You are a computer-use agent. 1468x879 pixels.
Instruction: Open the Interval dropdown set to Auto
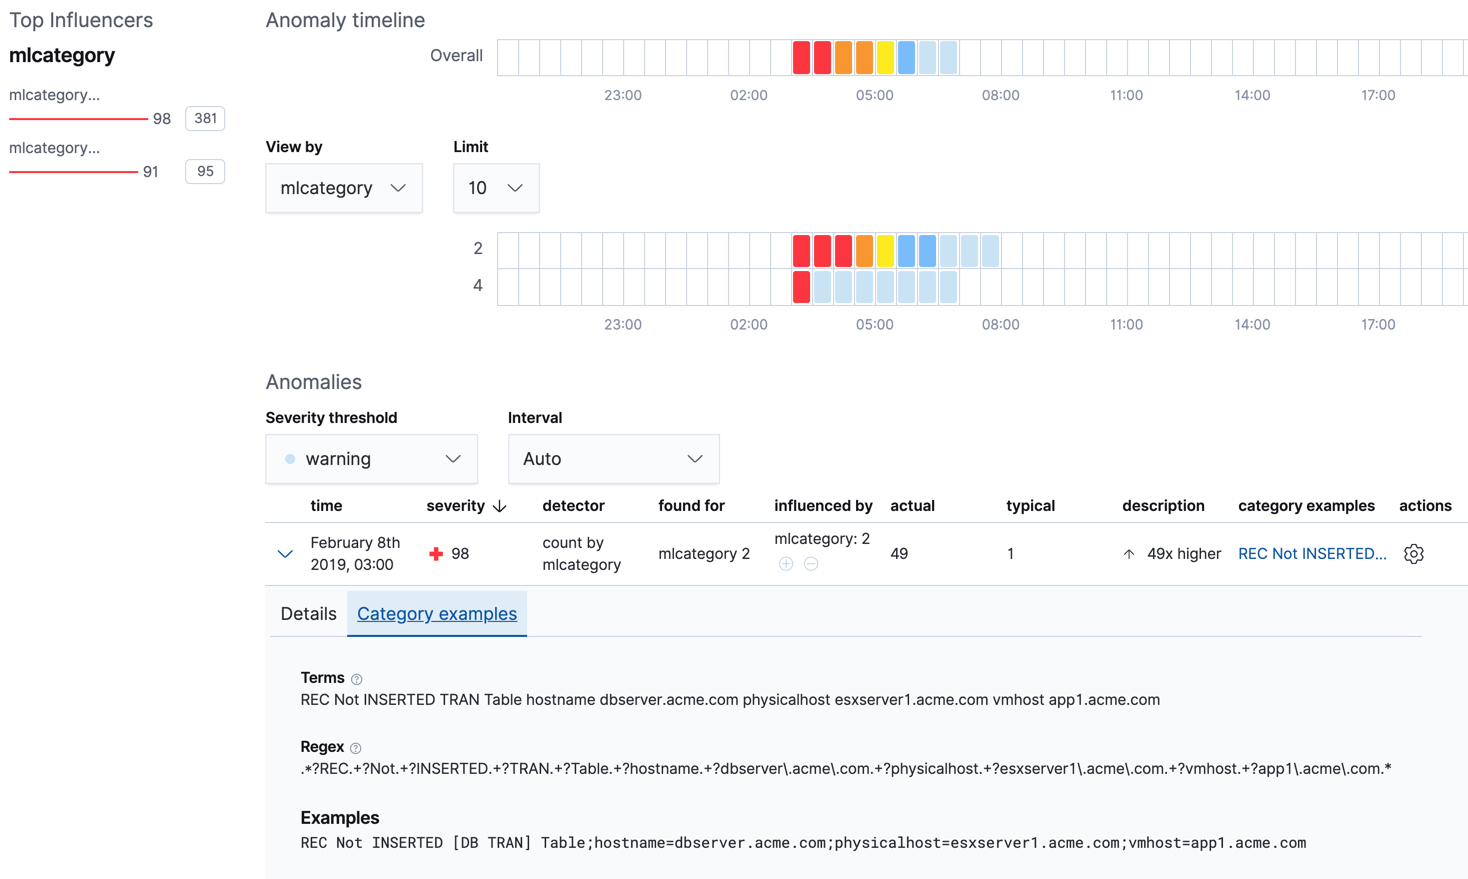(614, 458)
